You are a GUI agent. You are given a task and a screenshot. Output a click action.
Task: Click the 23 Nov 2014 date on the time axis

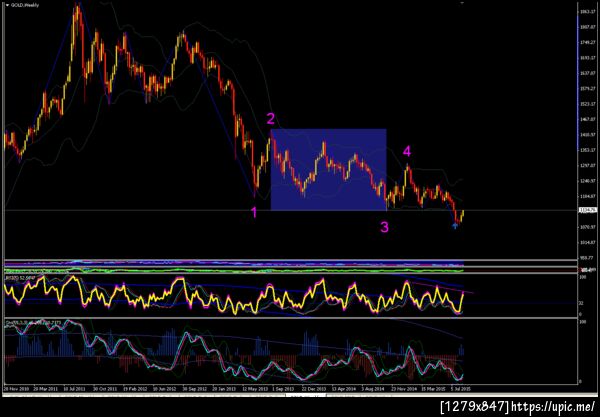(x=404, y=388)
